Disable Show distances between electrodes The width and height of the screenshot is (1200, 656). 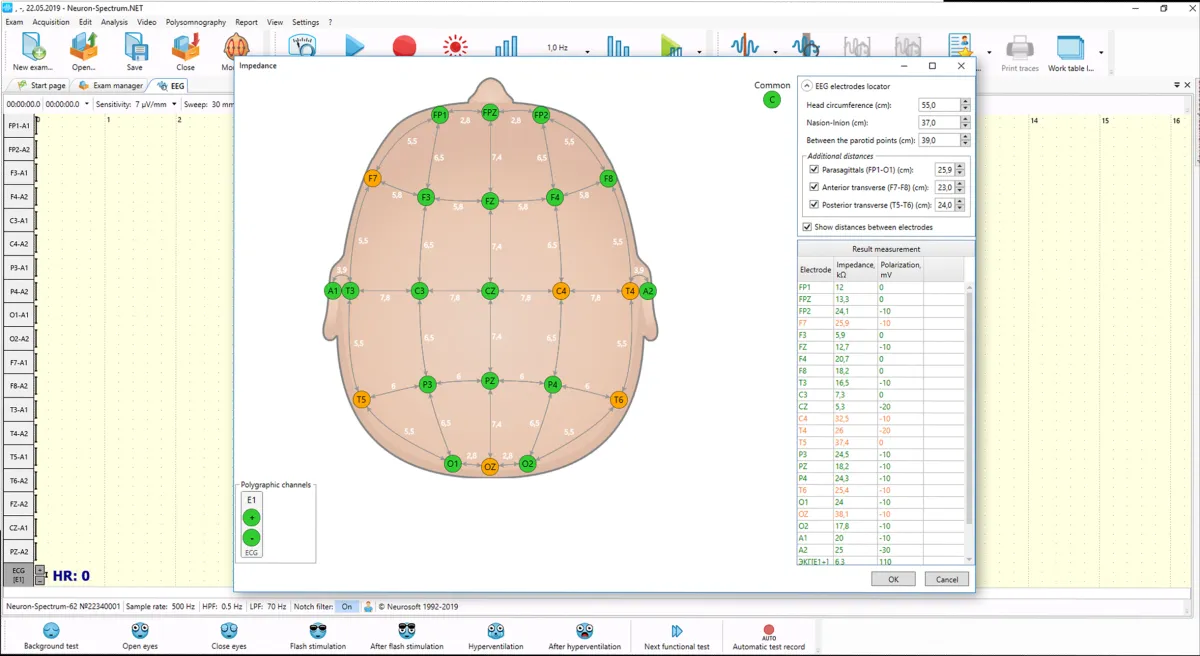[807, 227]
